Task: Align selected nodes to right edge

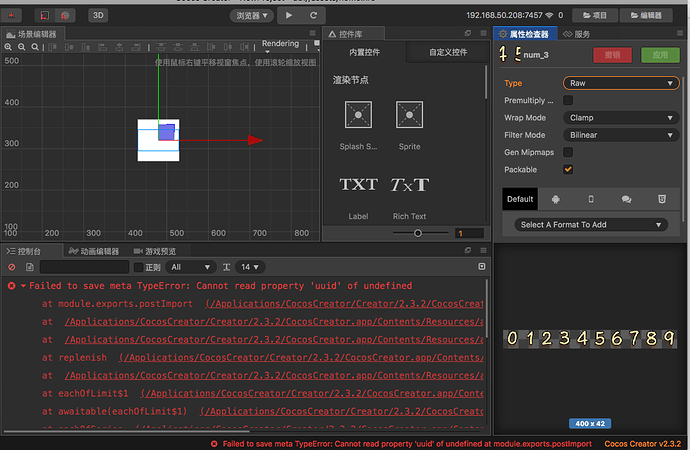Action: 136,47
